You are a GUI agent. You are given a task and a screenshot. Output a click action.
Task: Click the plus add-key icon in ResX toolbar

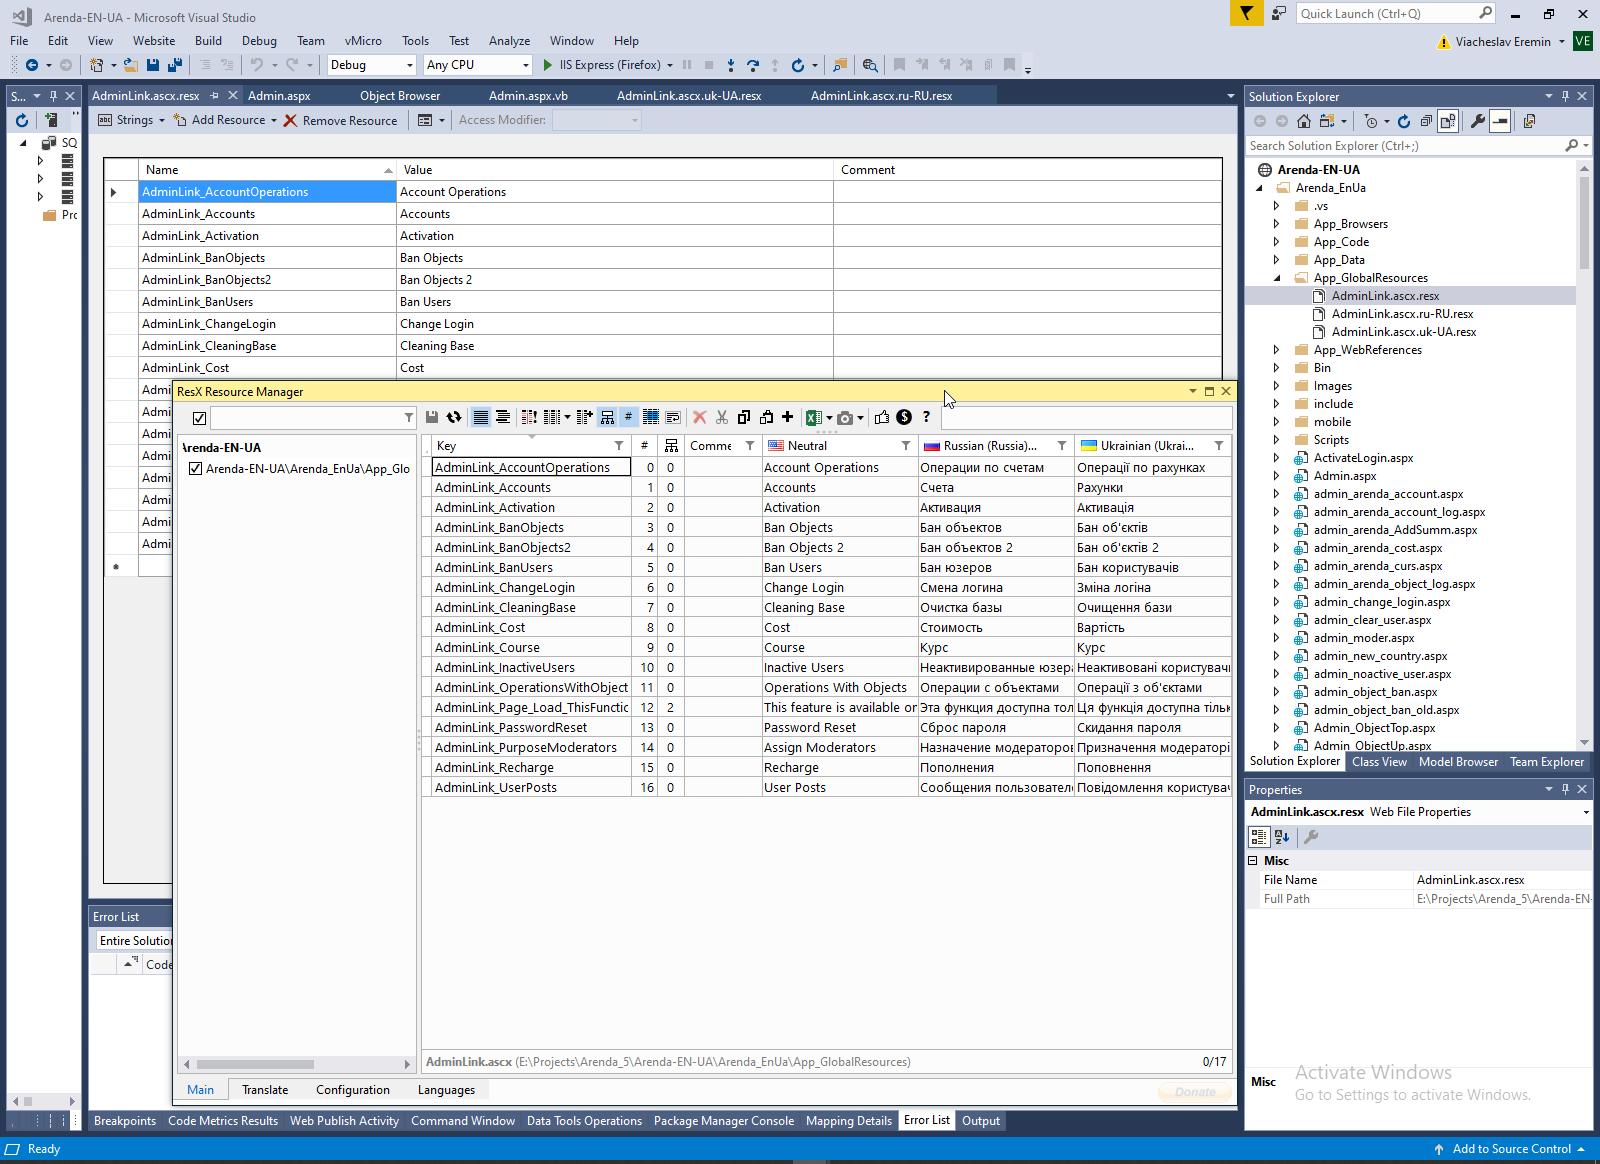[788, 417]
